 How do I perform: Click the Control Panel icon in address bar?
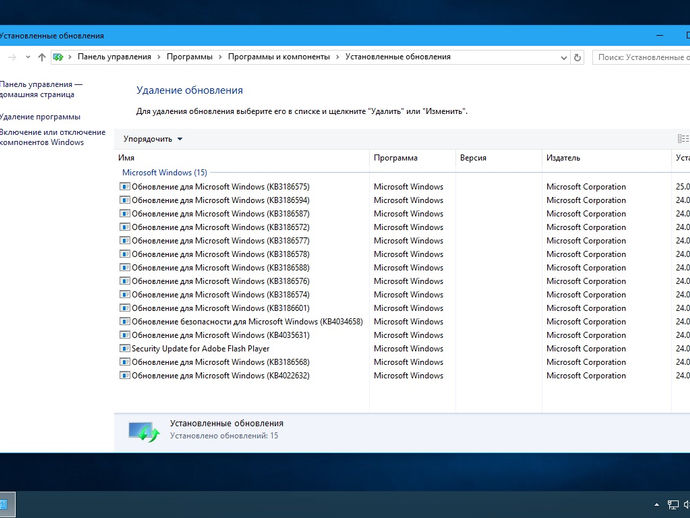(58, 57)
